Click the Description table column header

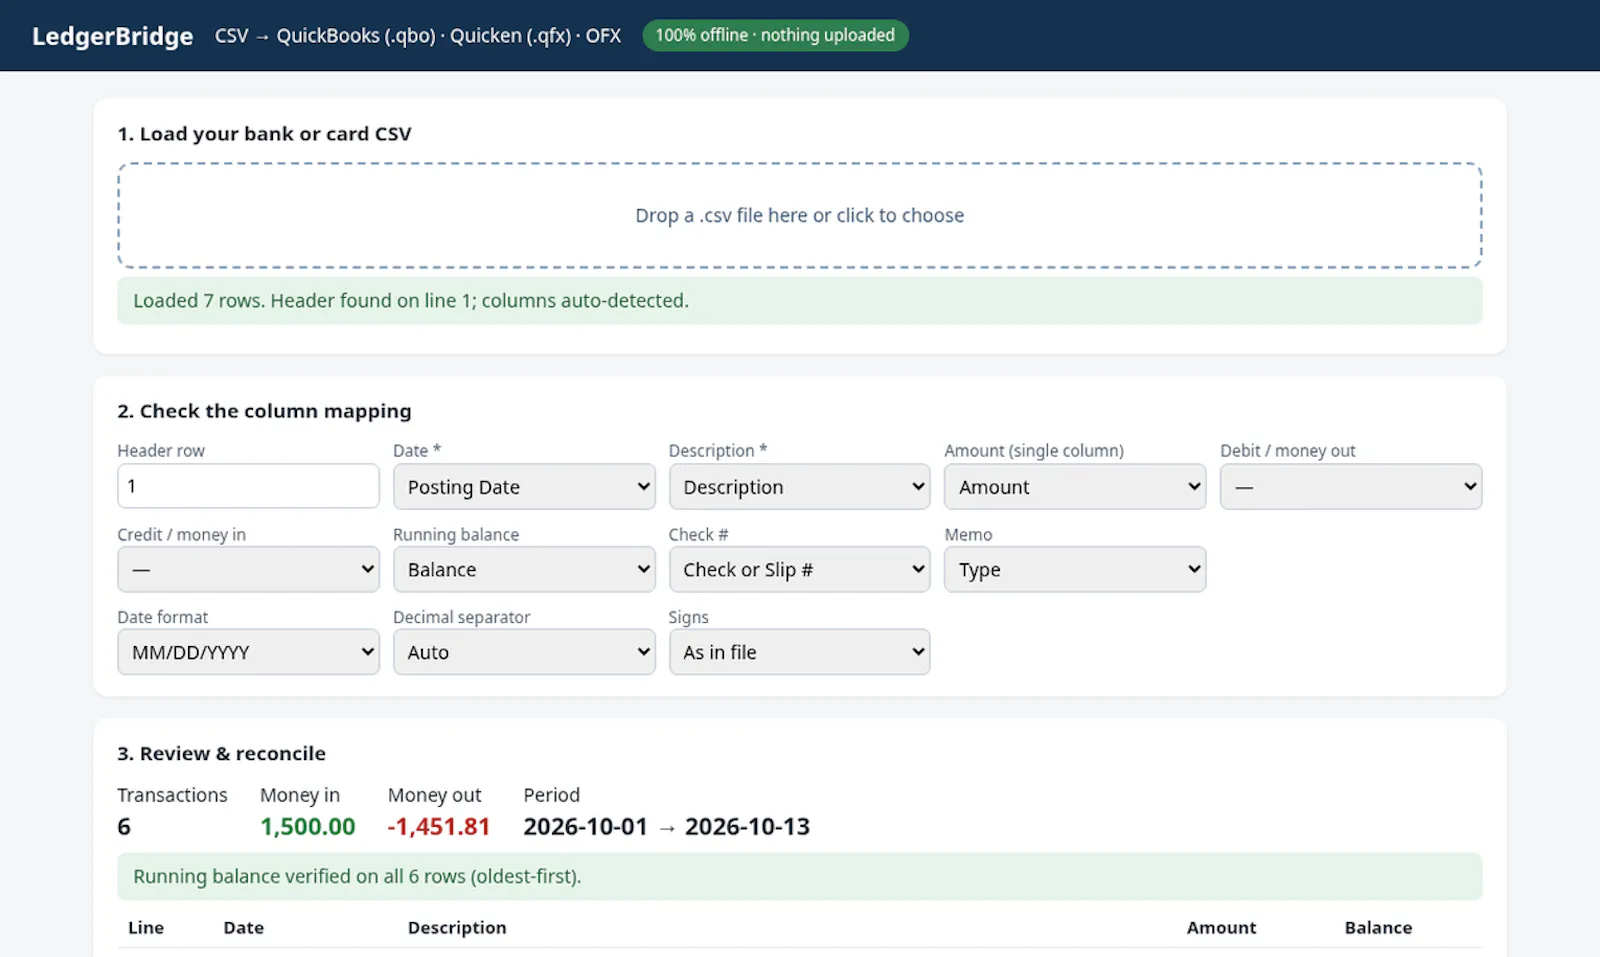click(x=457, y=928)
